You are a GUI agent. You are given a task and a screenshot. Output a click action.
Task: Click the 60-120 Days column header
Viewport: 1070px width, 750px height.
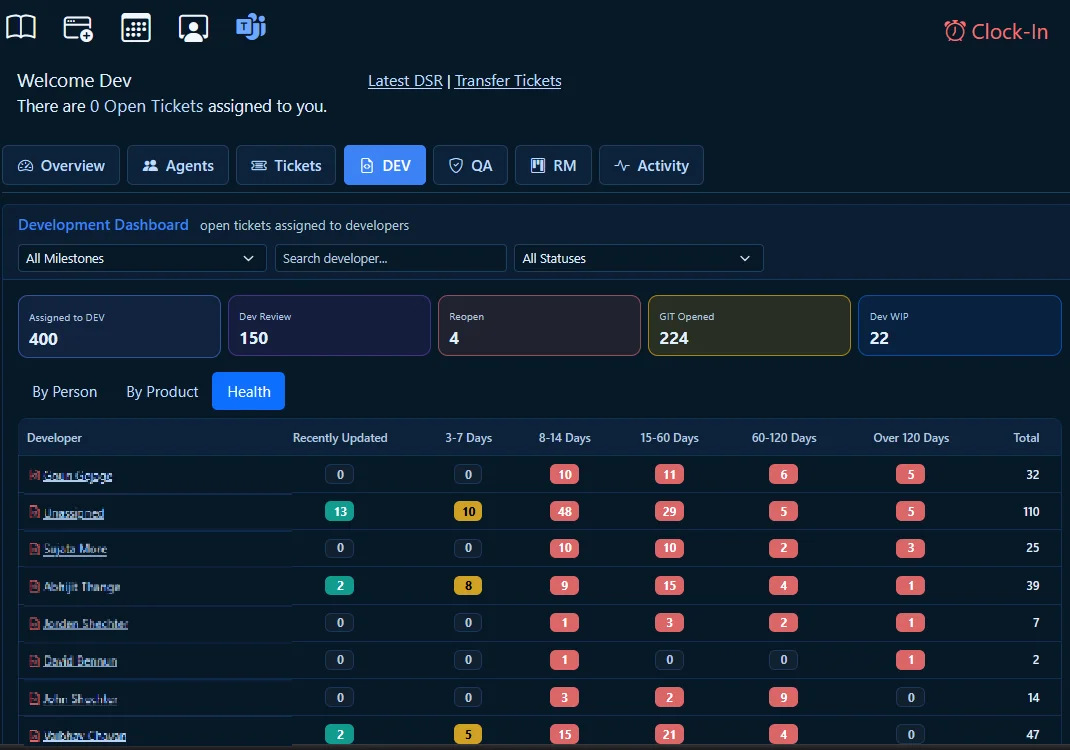pyautogui.click(x=783, y=438)
